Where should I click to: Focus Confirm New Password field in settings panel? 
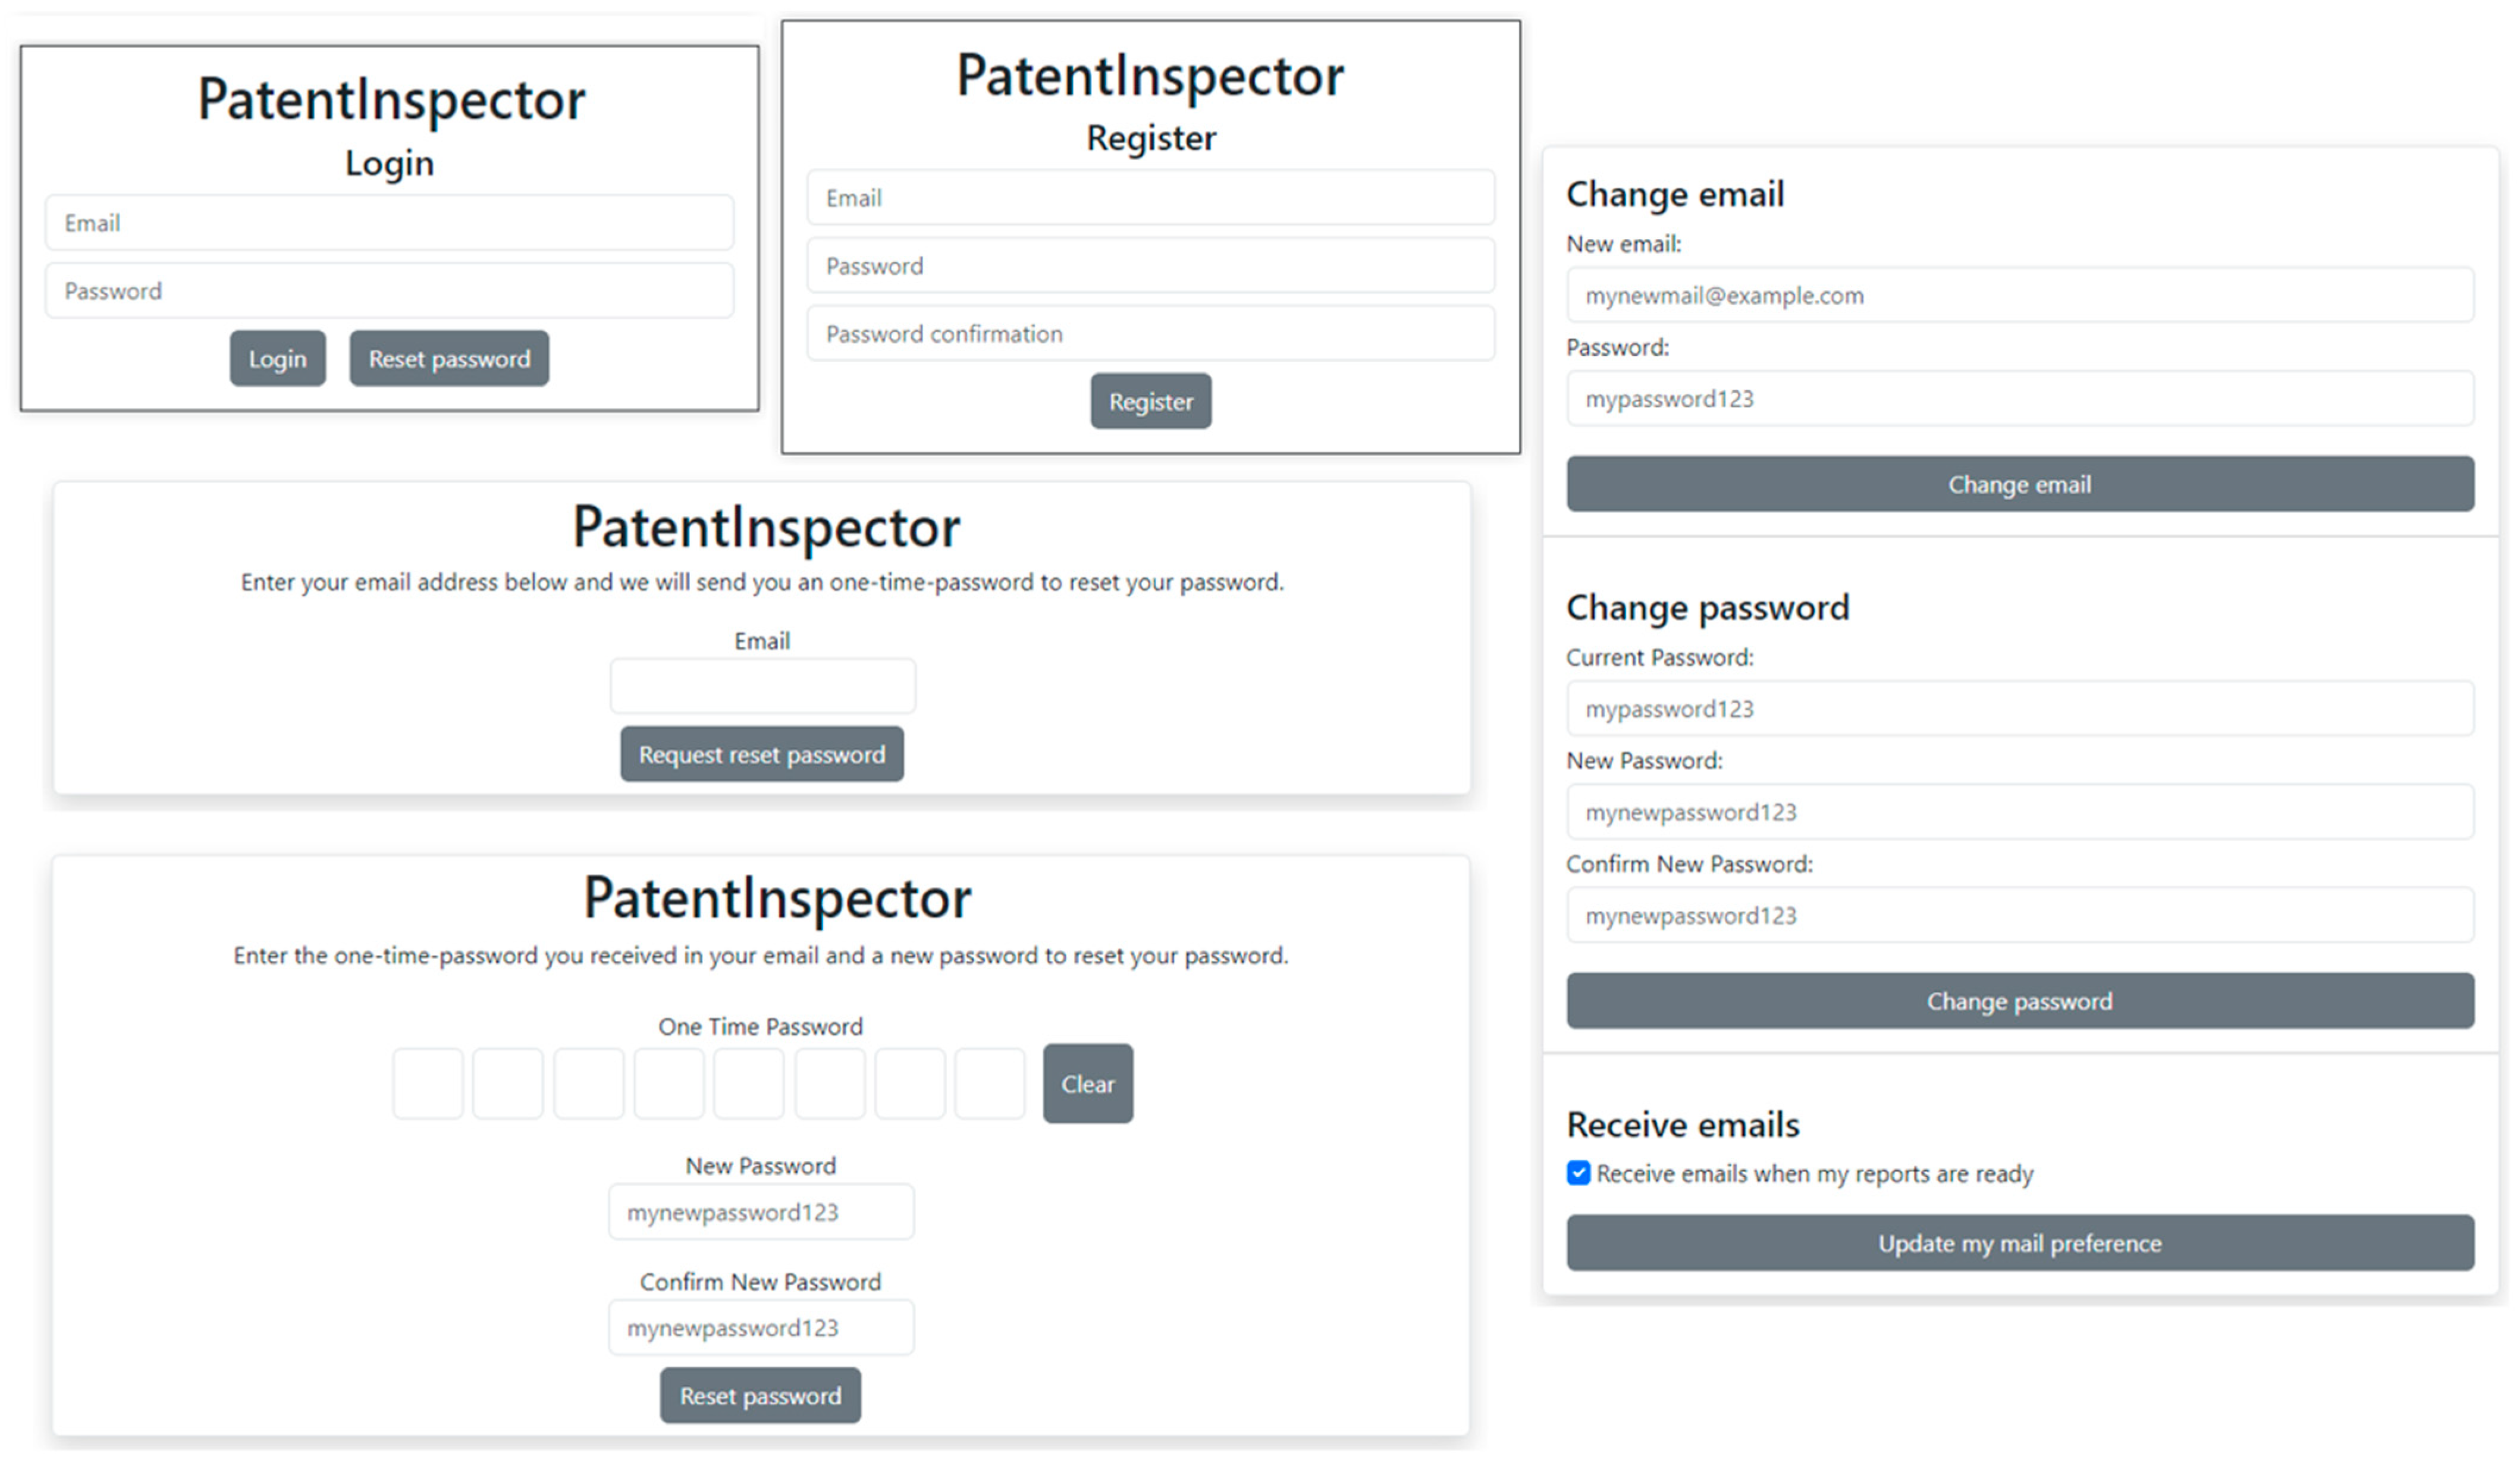point(2019,915)
